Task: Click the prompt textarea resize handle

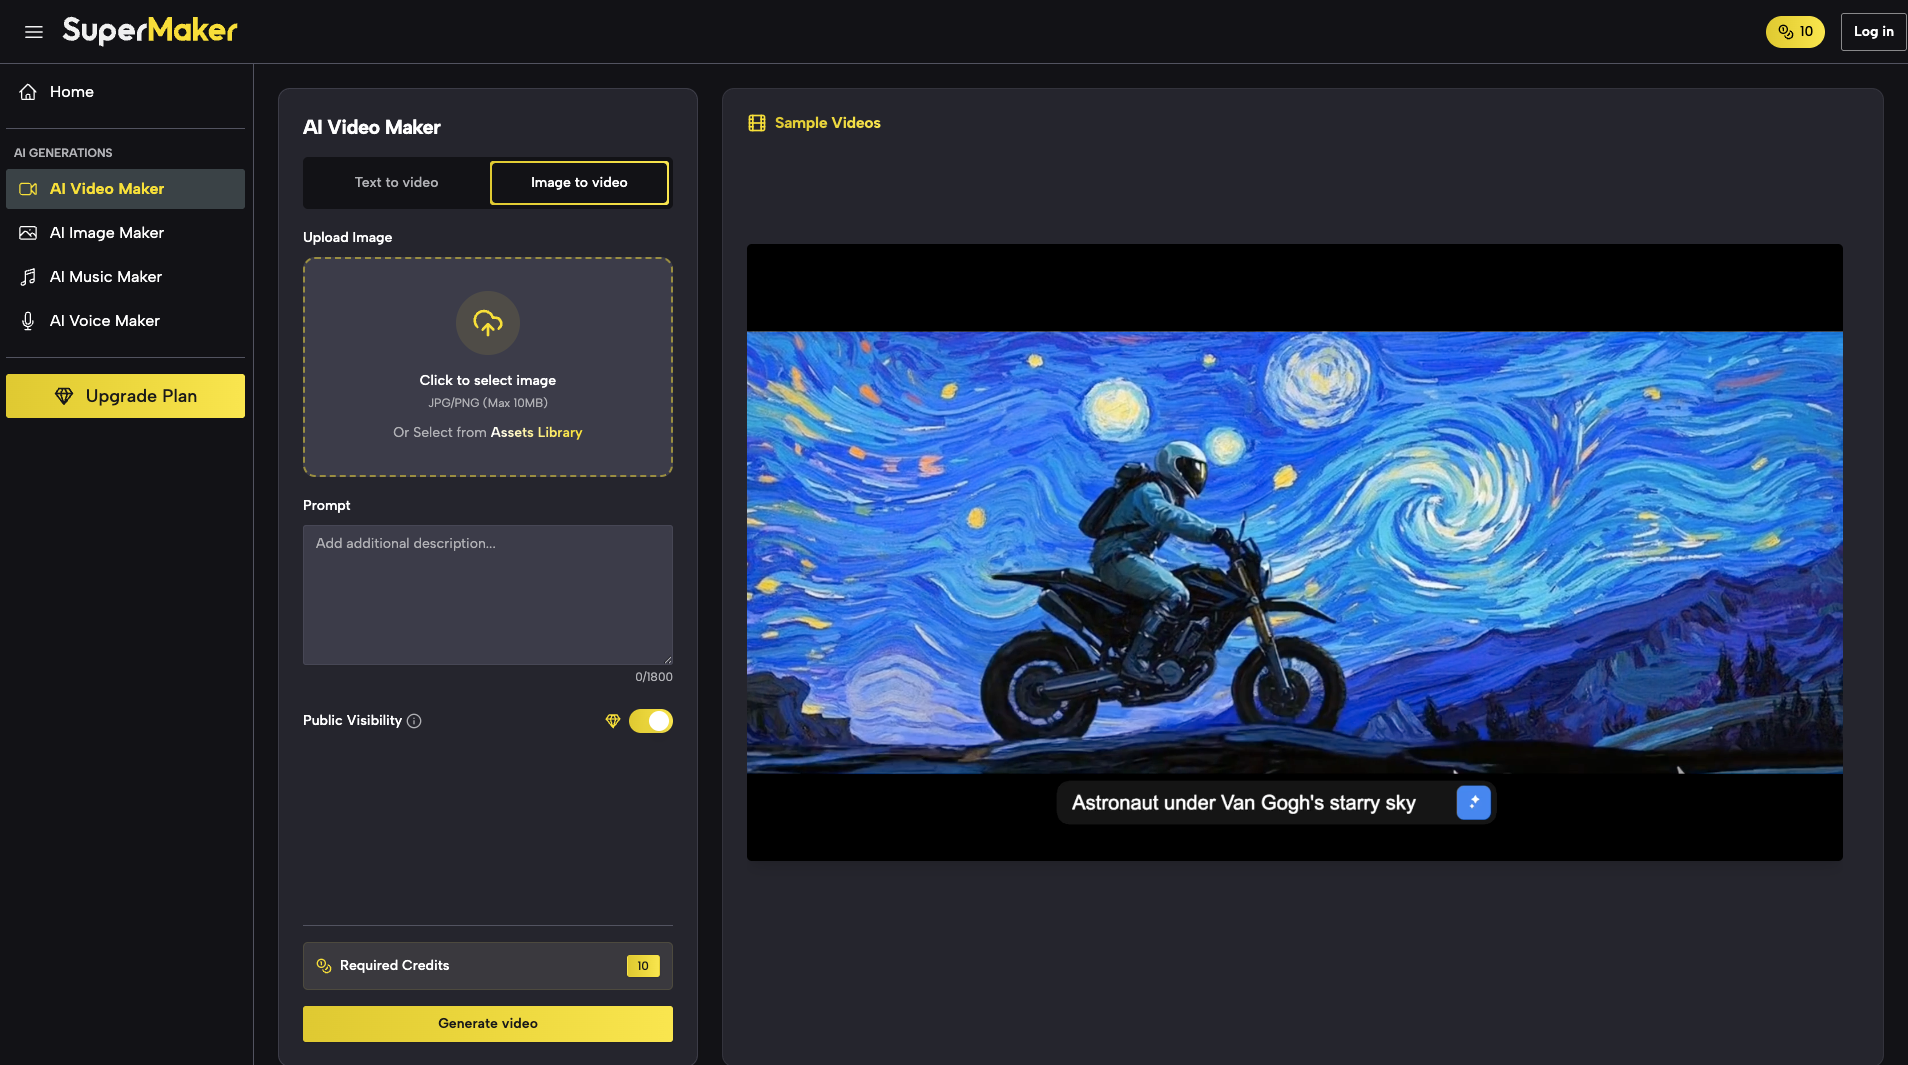Action: pyautogui.click(x=667, y=659)
